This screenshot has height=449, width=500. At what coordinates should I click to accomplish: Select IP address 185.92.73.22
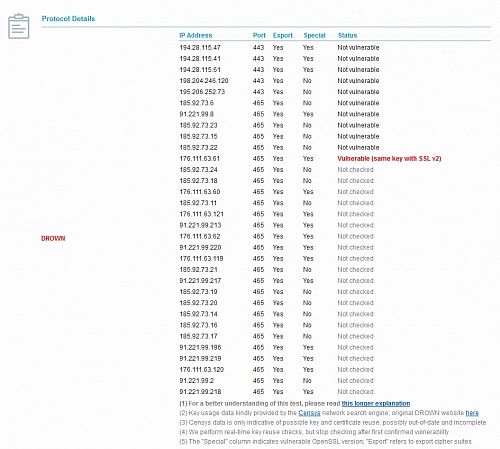198,147
